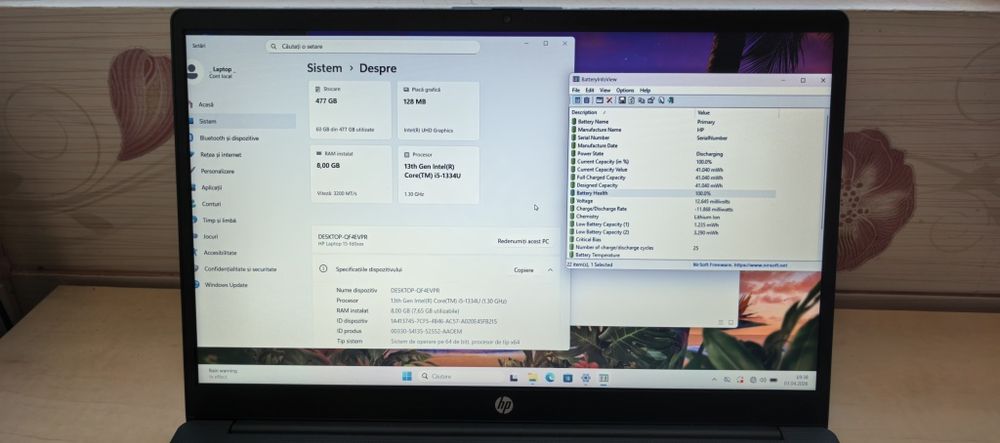Click the first icon in the BatteryInfoView toolbar
This screenshot has height=443, width=1000.
(577, 101)
